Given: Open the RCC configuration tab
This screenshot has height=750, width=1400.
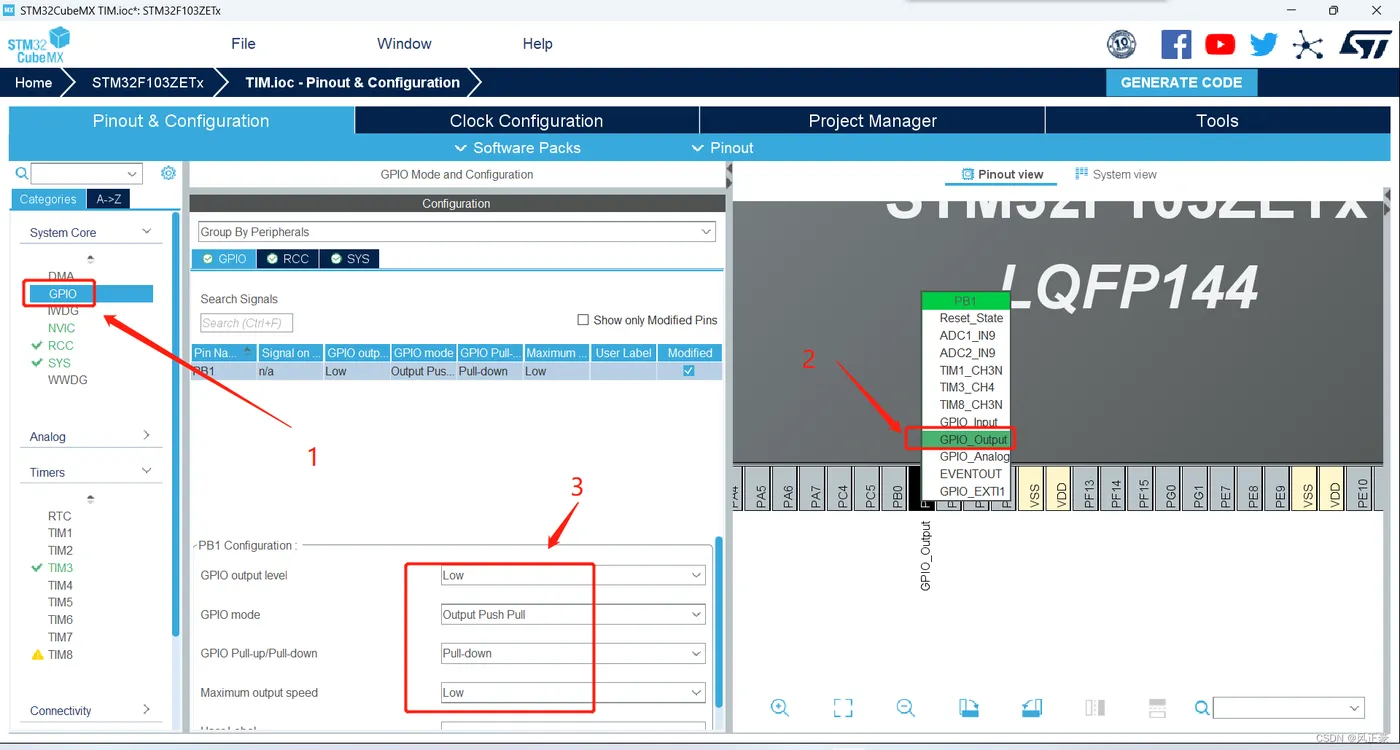Looking at the screenshot, I should [x=288, y=258].
